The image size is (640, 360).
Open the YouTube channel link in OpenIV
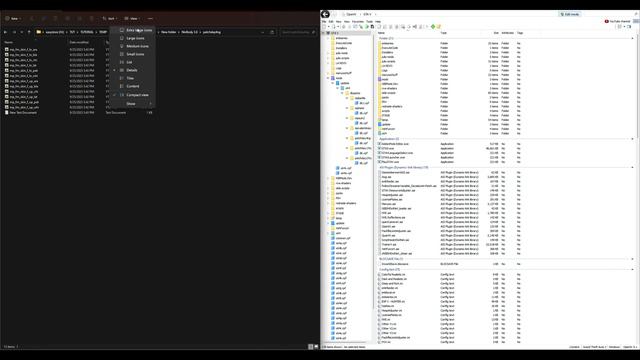618,21
